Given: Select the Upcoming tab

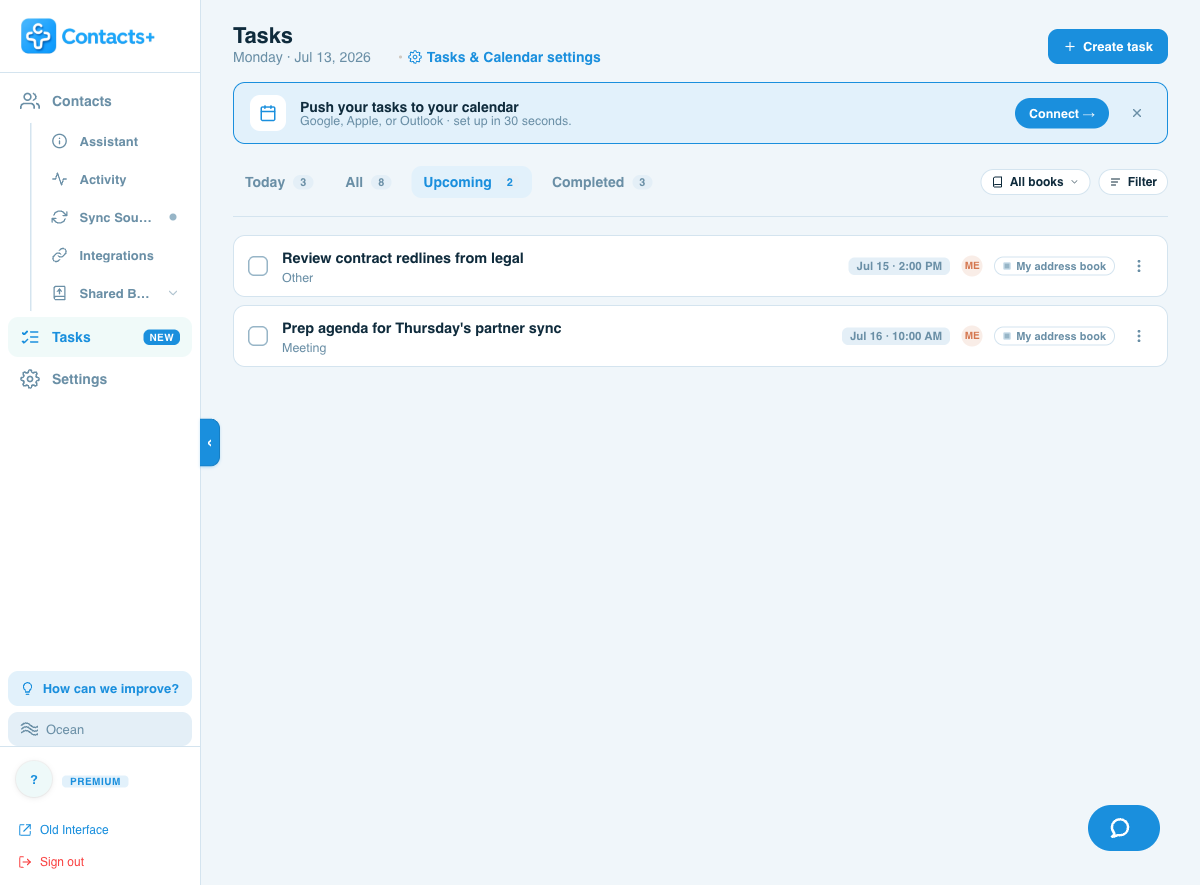Looking at the screenshot, I should (x=471, y=182).
